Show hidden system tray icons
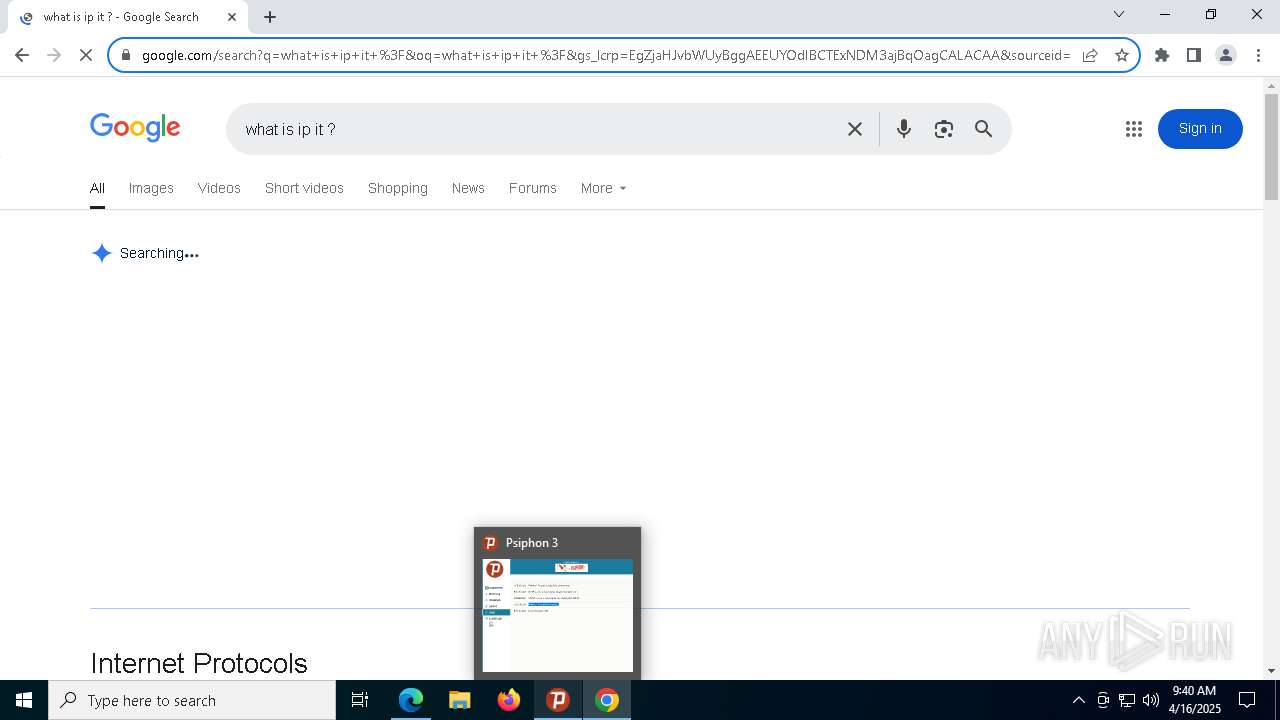This screenshot has width=1280, height=720. 1078,700
